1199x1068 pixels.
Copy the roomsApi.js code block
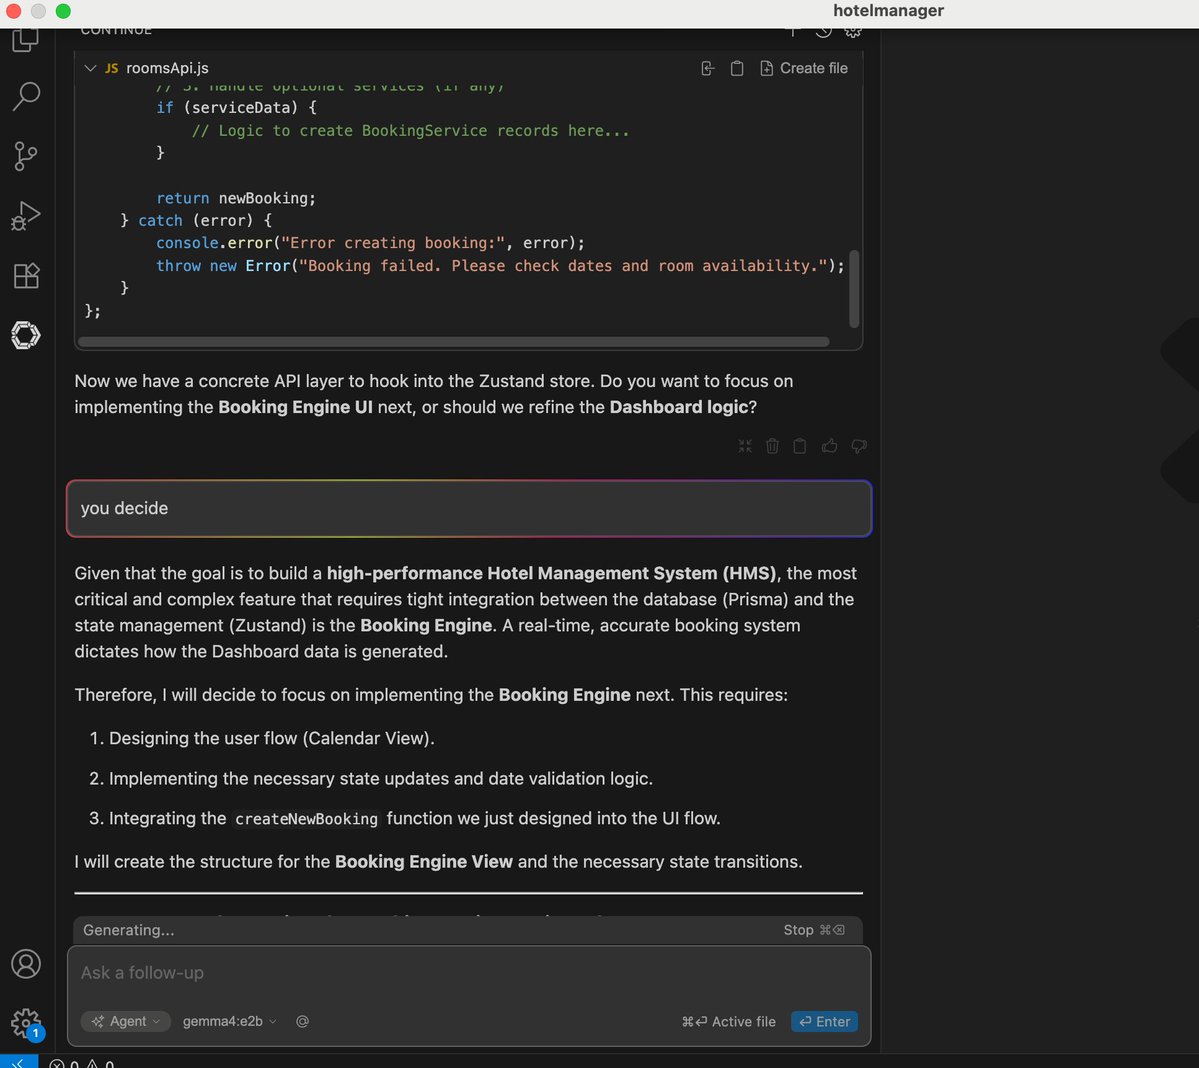tap(737, 68)
